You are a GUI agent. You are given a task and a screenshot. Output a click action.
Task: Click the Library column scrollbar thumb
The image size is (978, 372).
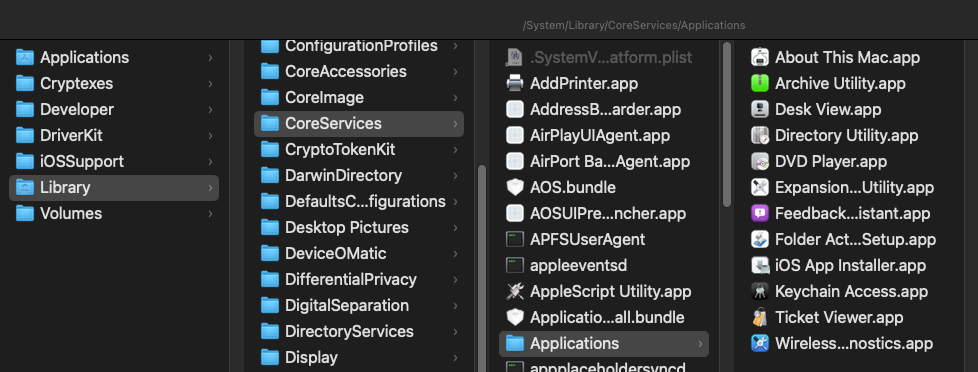[x=481, y=268]
